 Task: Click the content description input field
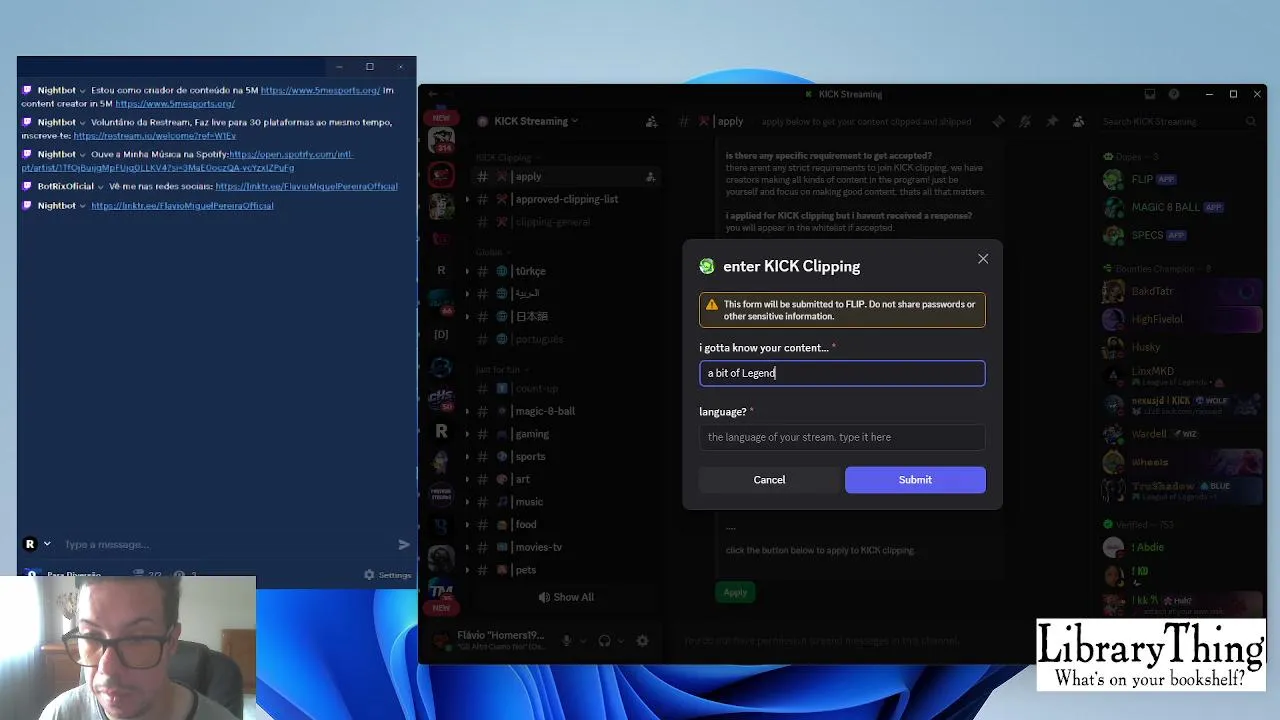[842, 373]
